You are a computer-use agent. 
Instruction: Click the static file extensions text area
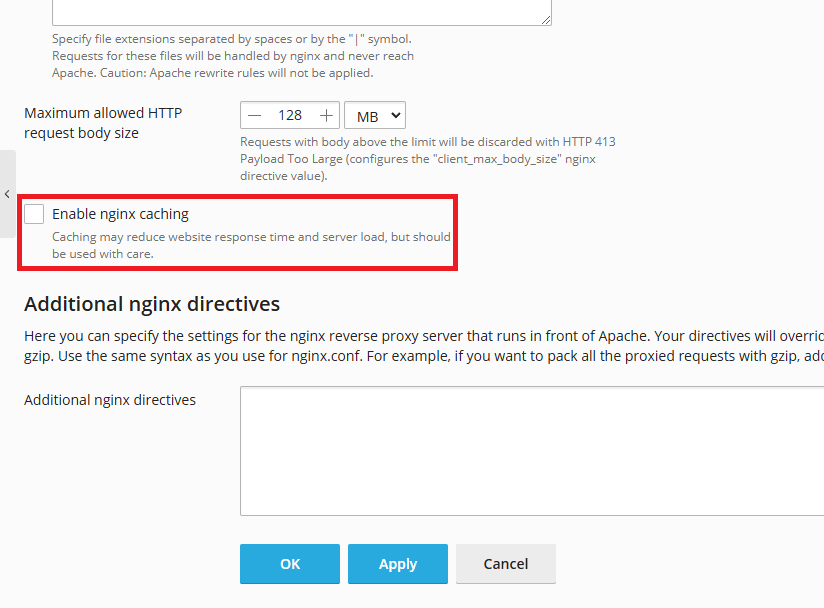(x=302, y=12)
